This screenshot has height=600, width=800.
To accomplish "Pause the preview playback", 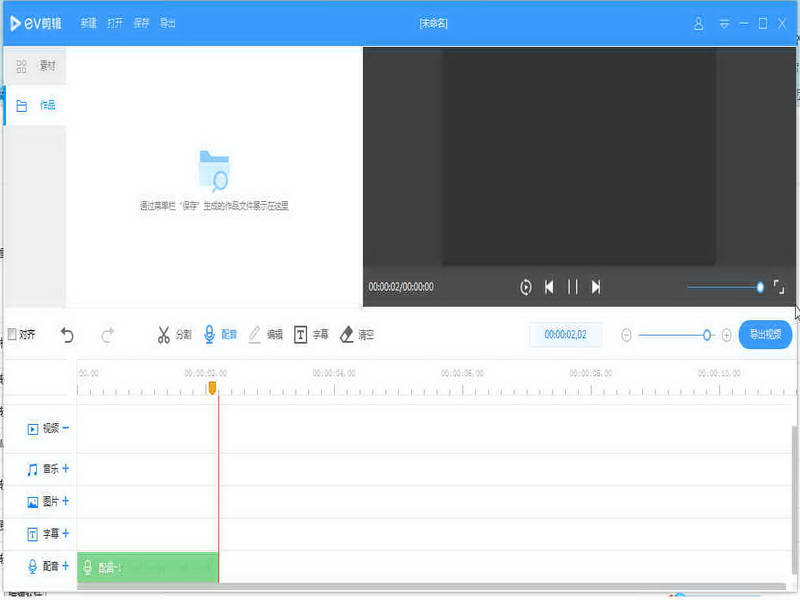I will [x=573, y=287].
